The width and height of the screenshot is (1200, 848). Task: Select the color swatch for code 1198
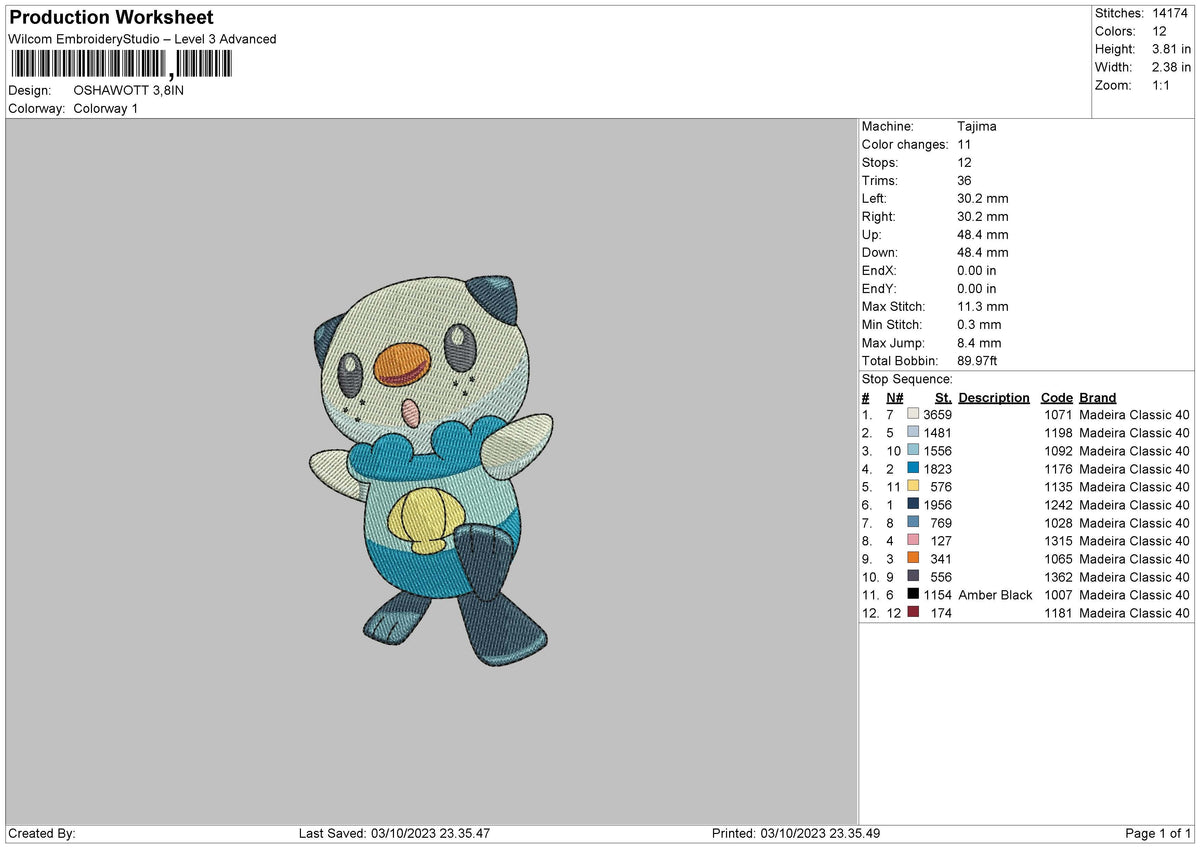coord(913,432)
